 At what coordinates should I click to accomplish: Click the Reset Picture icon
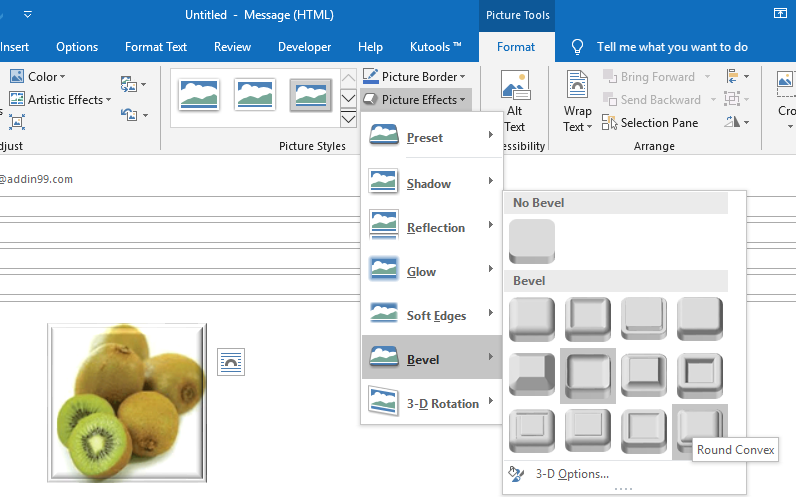click(129, 115)
